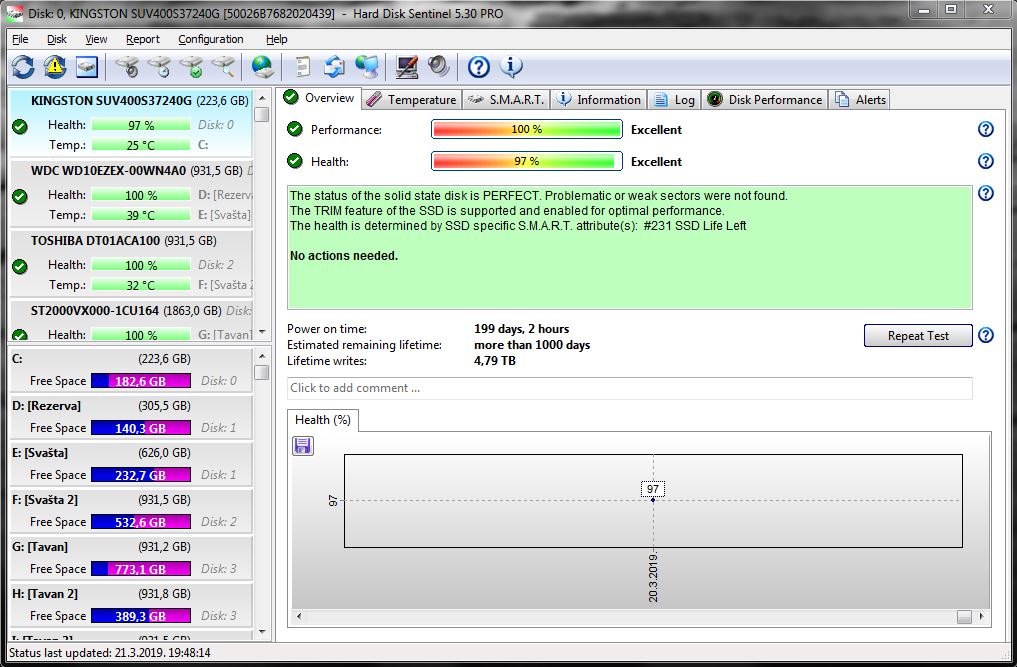Screen dimensions: 1017x667
Task: Click the help icon beside the Health bar
Action: click(x=985, y=161)
